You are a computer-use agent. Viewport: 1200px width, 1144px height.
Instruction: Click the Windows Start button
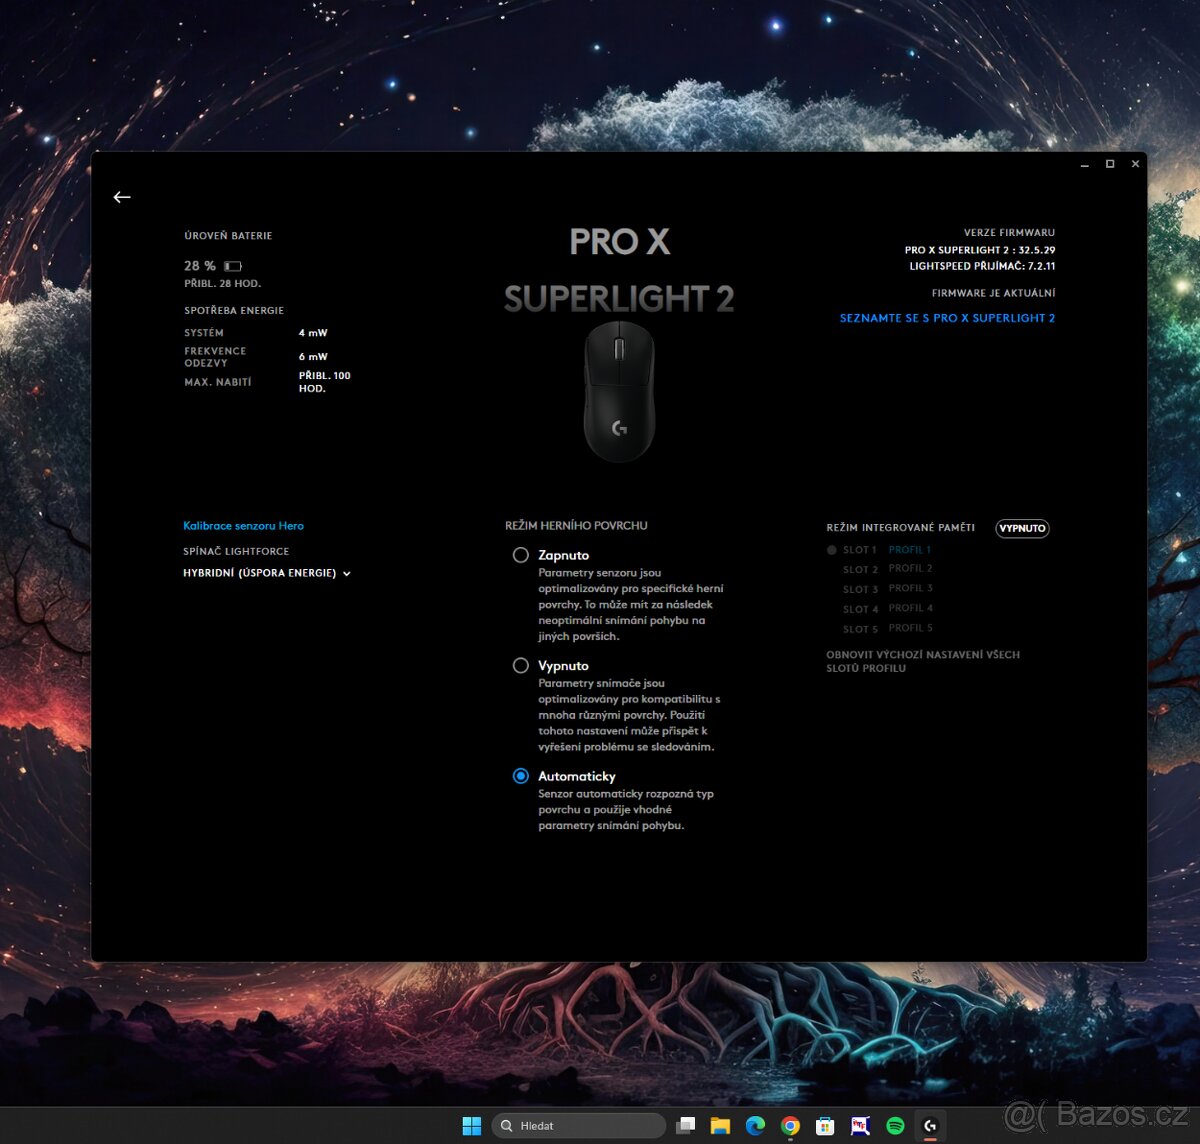click(x=472, y=1125)
